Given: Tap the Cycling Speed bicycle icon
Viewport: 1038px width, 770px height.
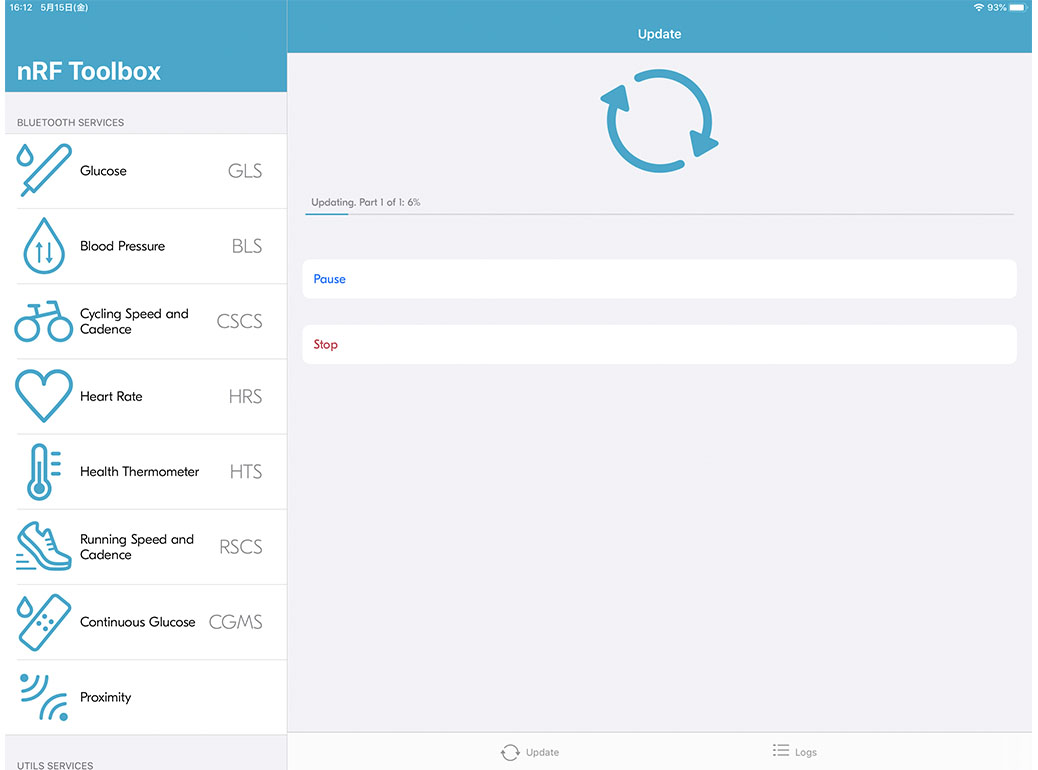Looking at the screenshot, I should pos(44,321).
